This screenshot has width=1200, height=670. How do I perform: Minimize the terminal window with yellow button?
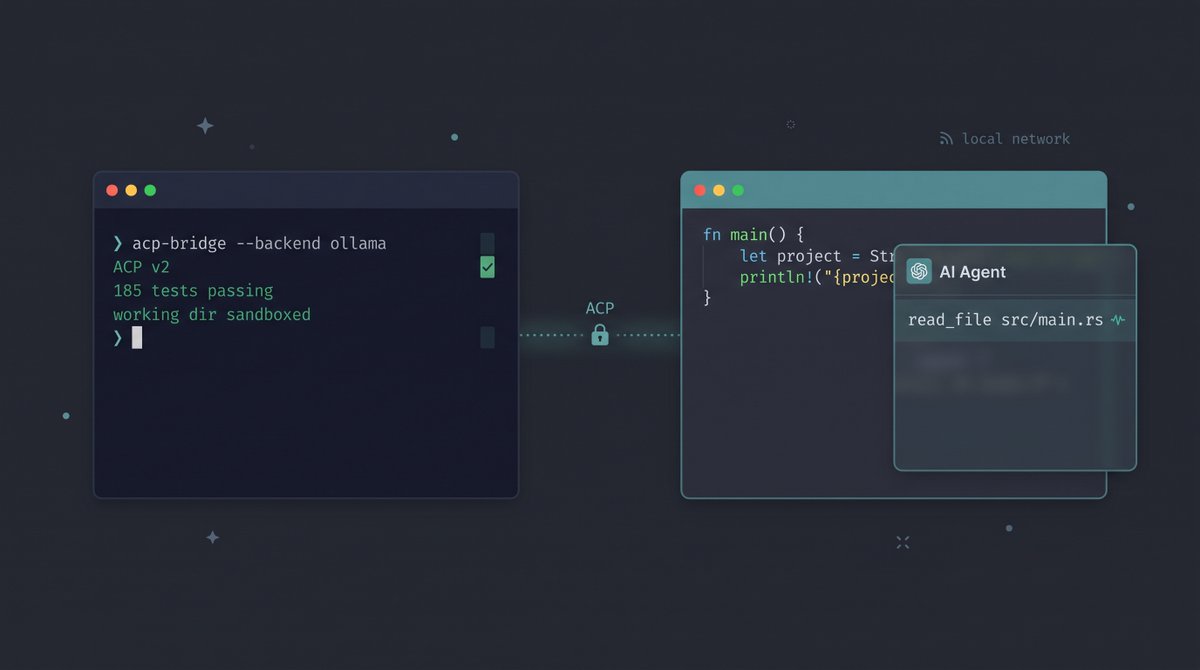(131, 190)
